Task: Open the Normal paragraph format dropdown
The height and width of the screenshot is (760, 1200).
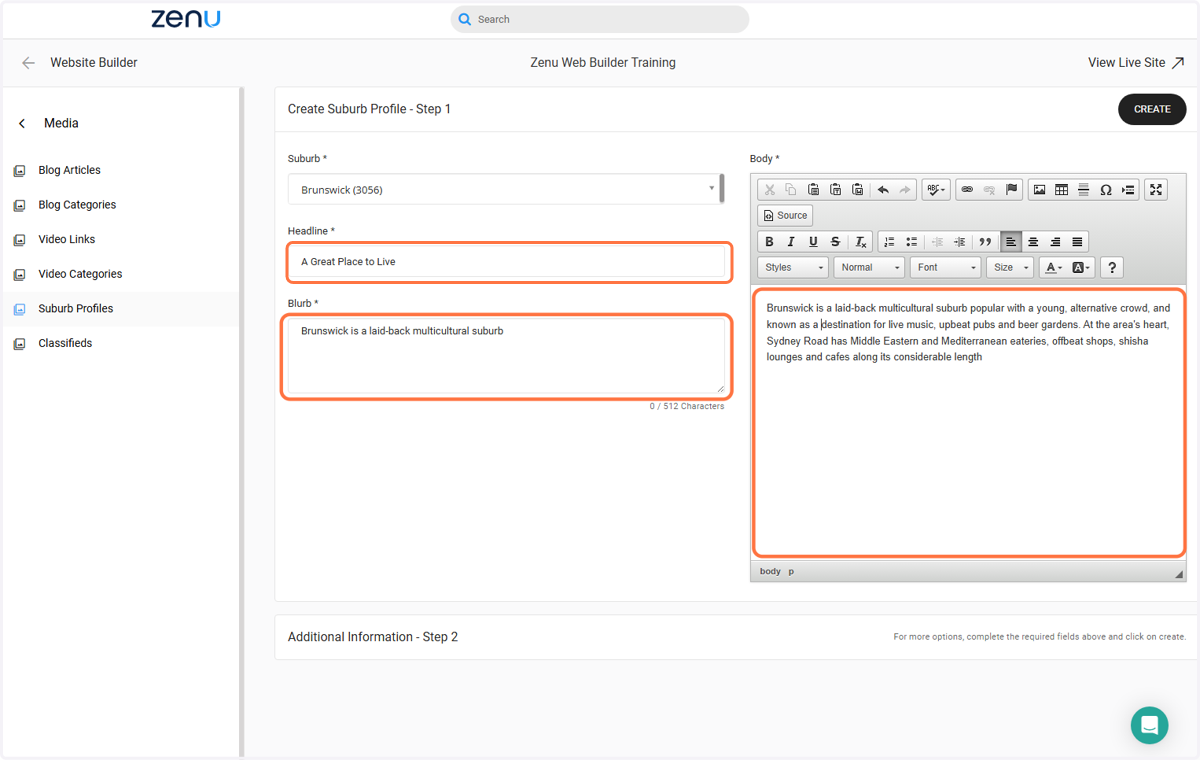Action: point(869,267)
